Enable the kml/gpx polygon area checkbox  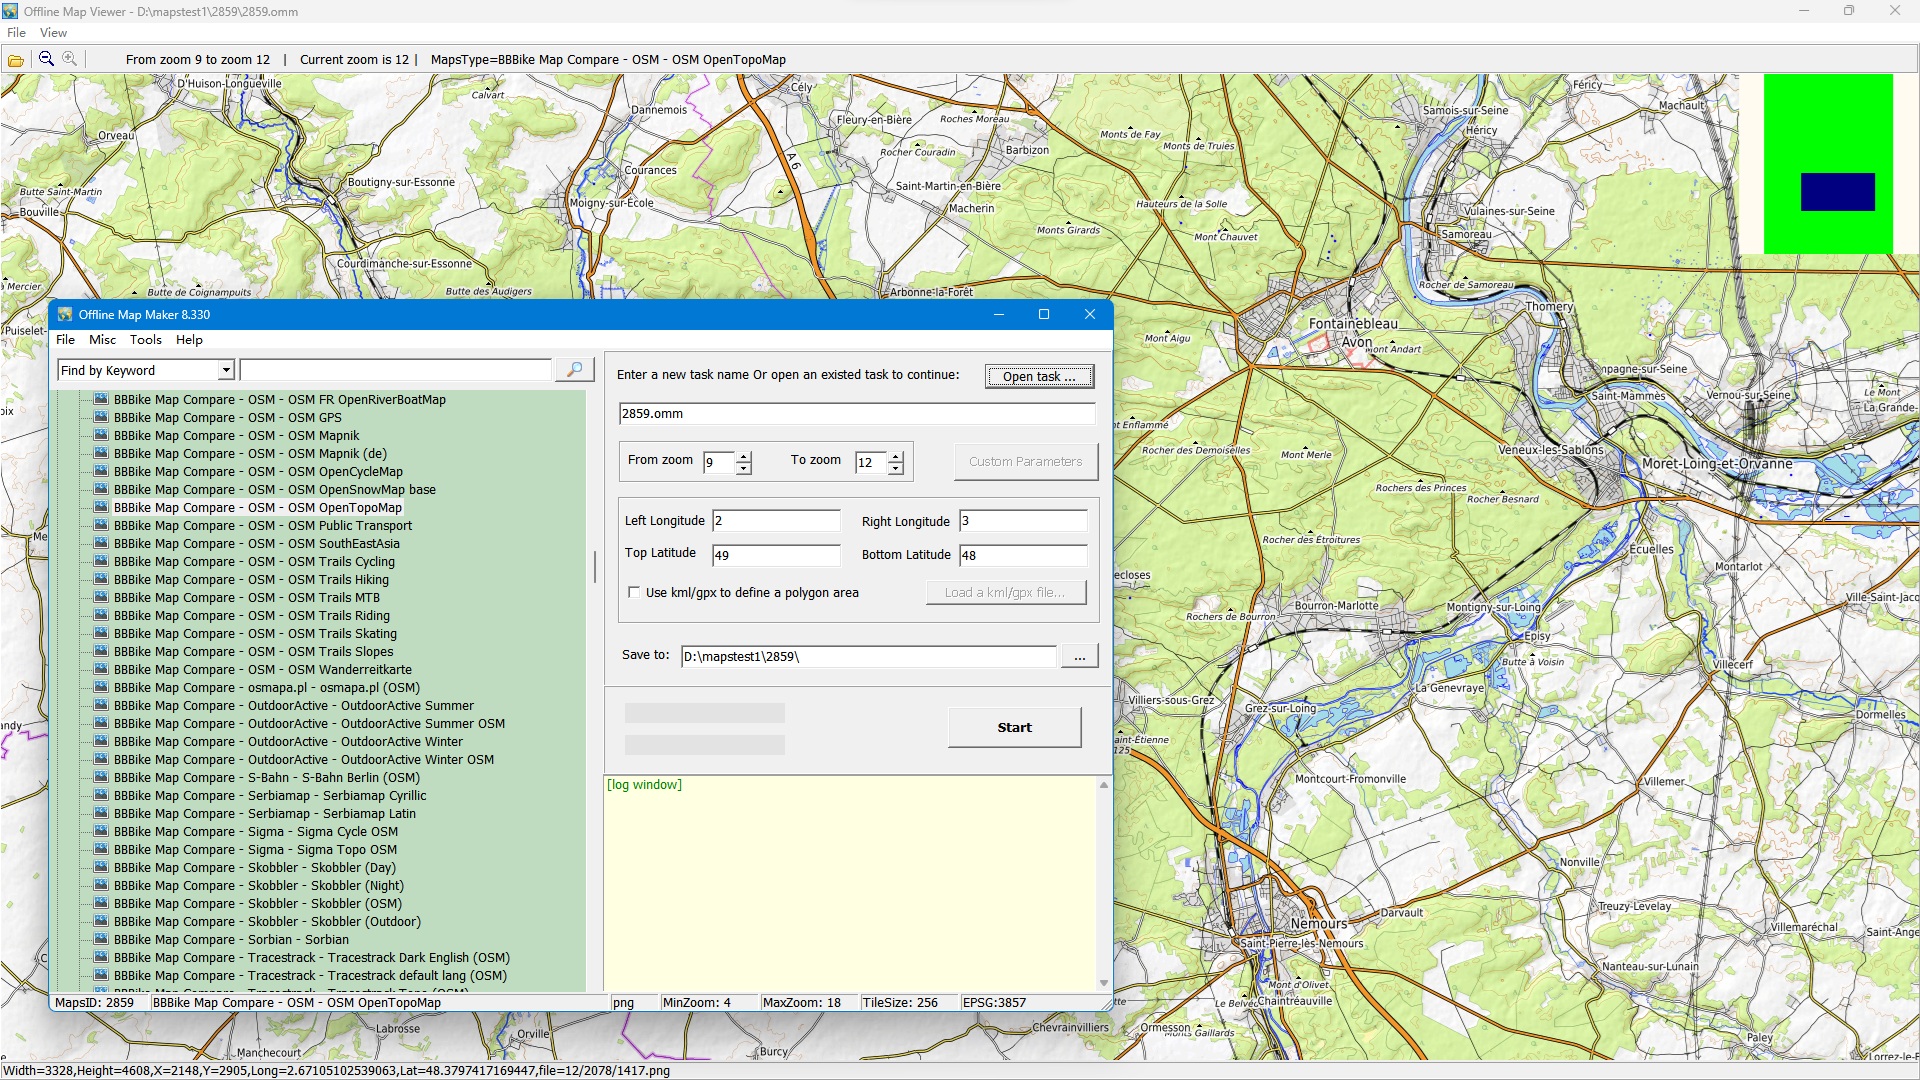click(x=634, y=592)
